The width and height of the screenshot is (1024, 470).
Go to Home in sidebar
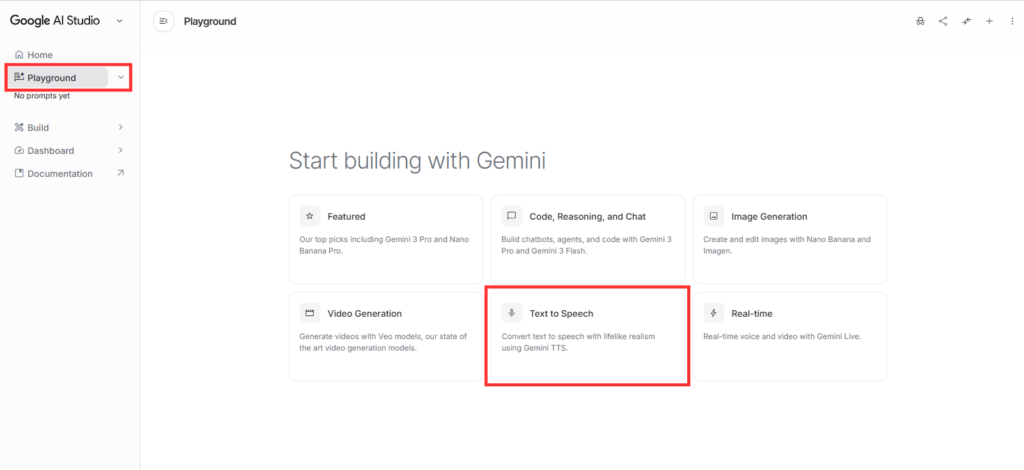40,55
